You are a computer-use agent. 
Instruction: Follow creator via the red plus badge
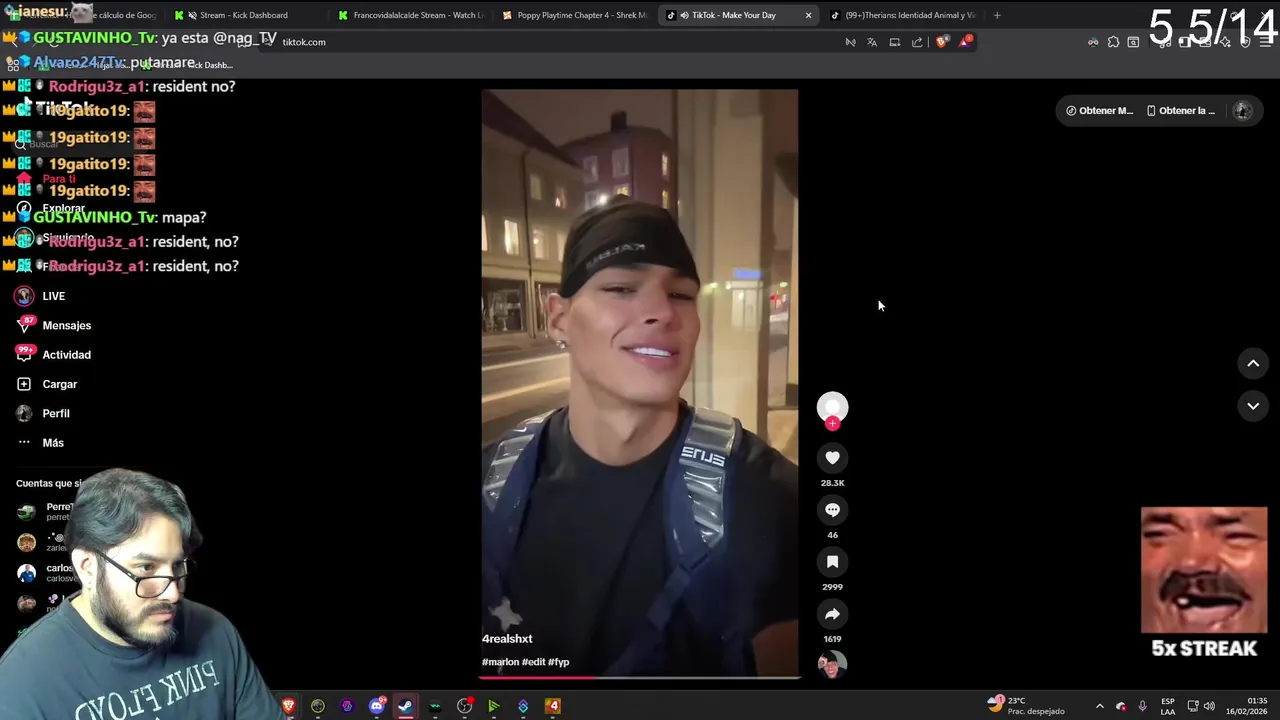[832, 424]
